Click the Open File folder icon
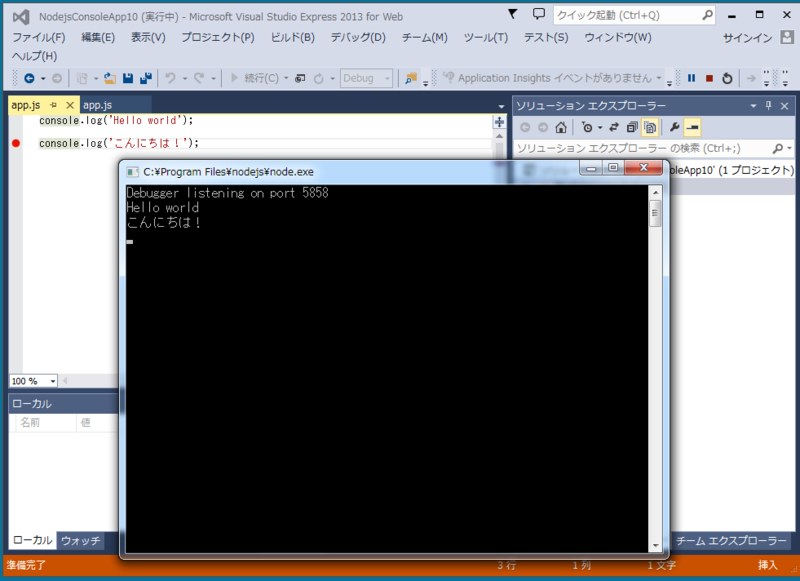 (110, 78)
